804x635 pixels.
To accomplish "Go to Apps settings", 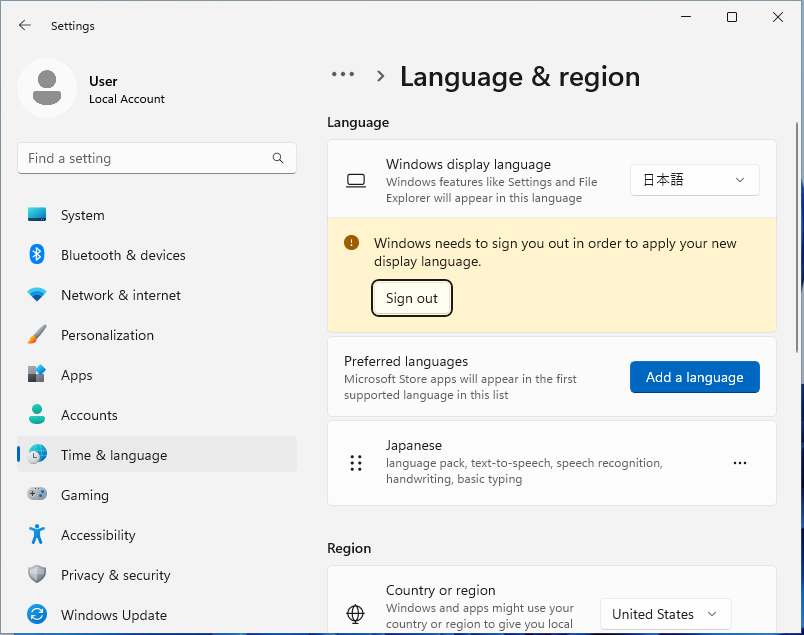I will click(x=157, y=375).
